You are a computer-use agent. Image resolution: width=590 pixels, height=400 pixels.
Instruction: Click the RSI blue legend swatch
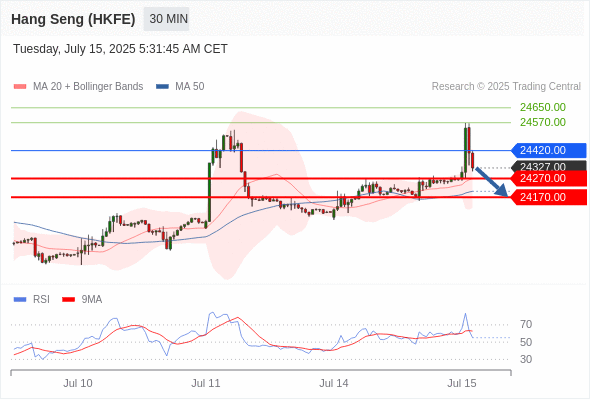(20, 300)
